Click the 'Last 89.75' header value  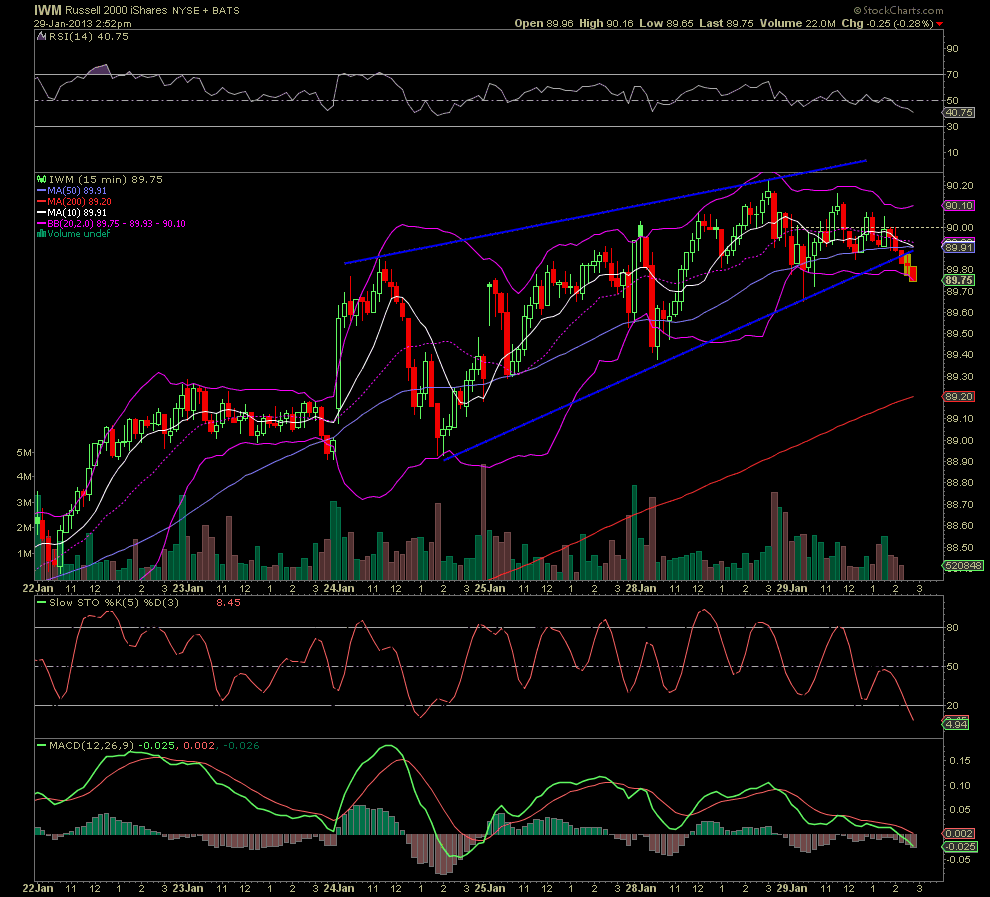[726, 23]
